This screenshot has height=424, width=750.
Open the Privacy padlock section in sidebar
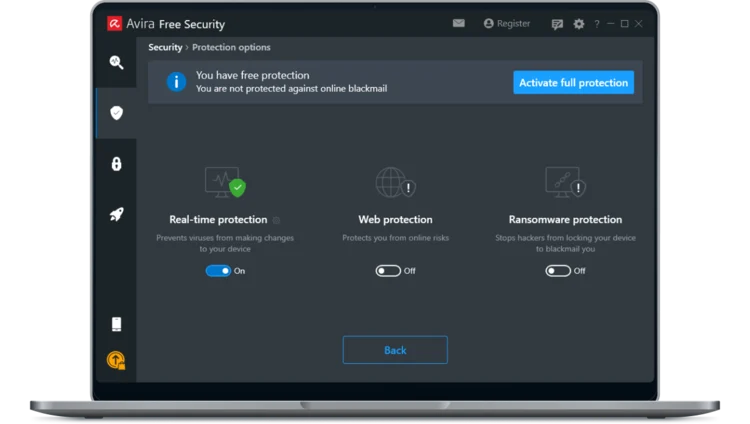[x=116, y=164]
